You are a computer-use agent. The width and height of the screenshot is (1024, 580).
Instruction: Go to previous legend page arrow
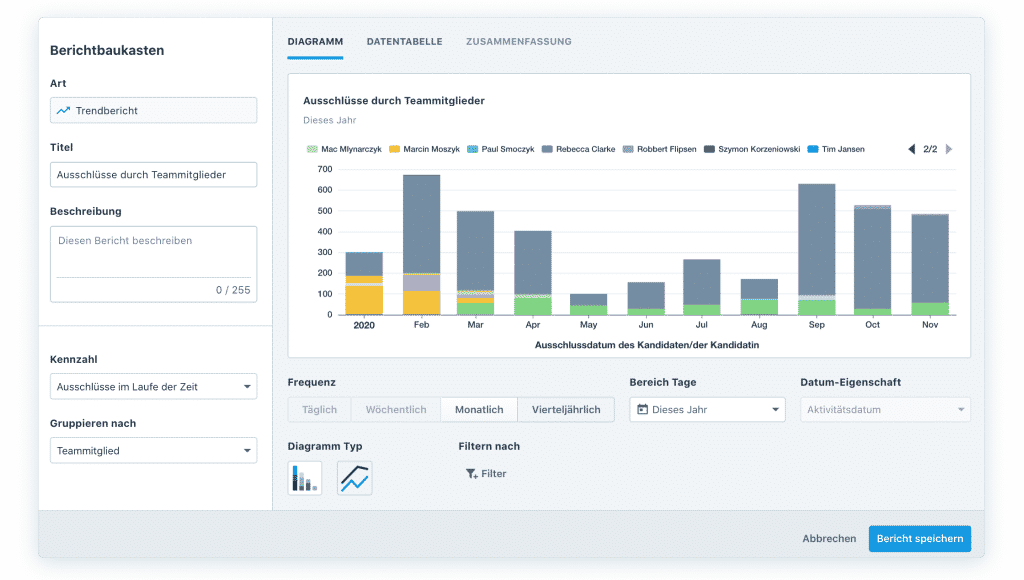pos(911,149)
